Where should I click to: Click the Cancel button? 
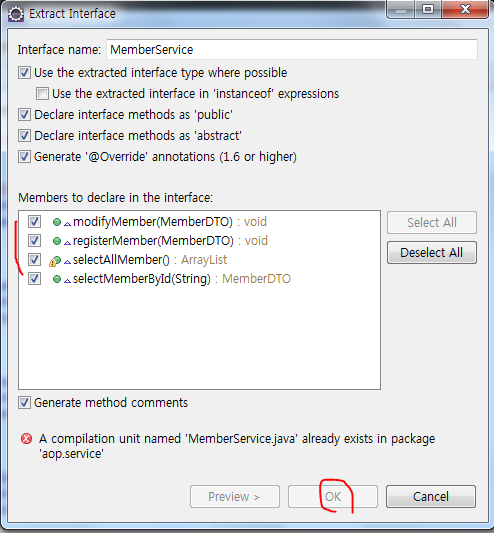(x=431, y=497)
